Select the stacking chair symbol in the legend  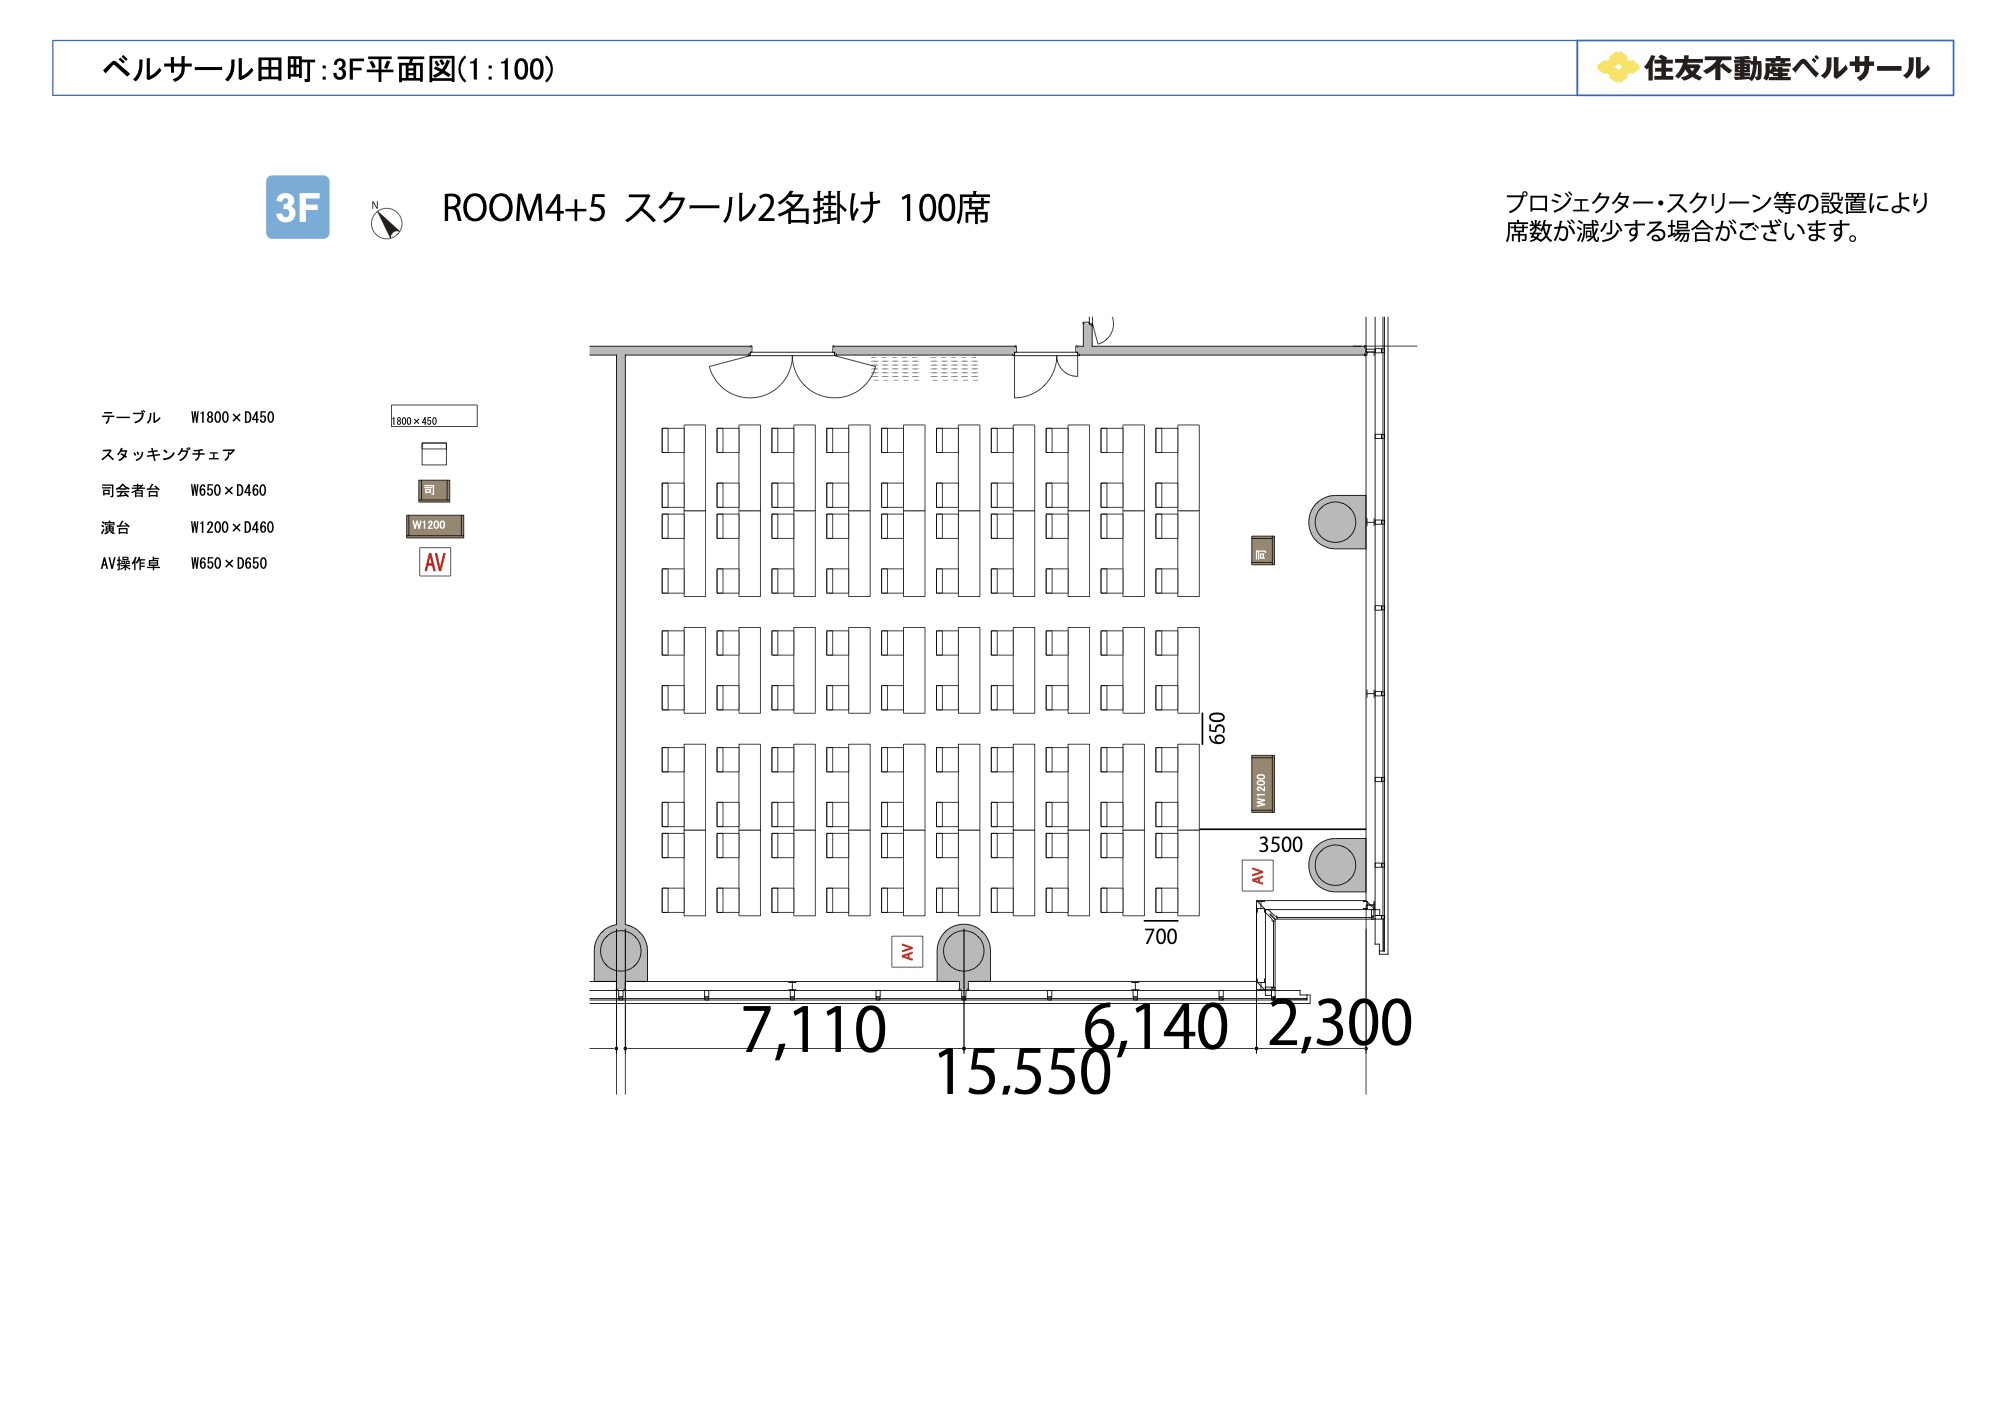click(x=434, y=454)
